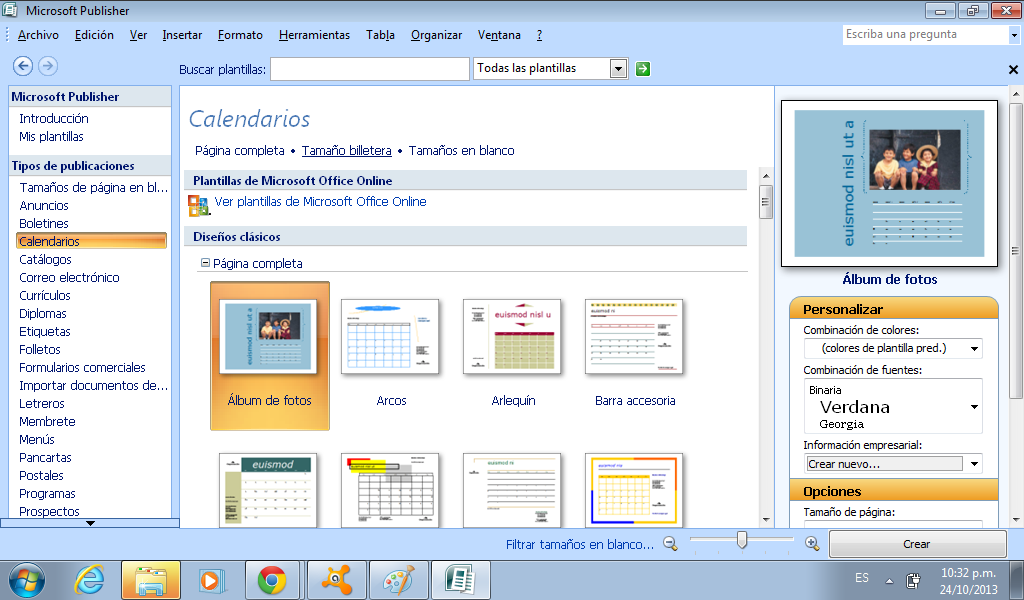The image size is (1024, 600).
Task: Open the ? help menu
Action: (539, 35)
